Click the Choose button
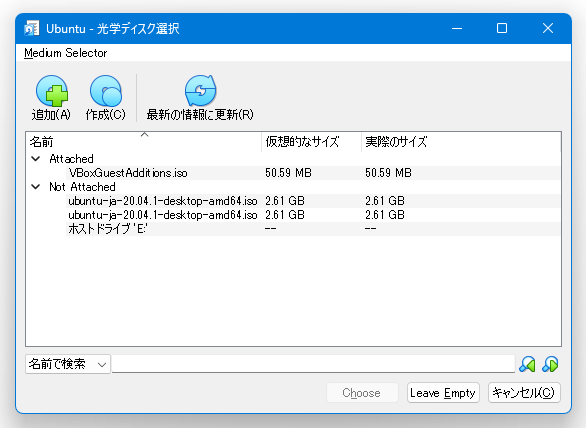Image resolution: width=586 pixels, height=428 pixels. pos(362,392)
